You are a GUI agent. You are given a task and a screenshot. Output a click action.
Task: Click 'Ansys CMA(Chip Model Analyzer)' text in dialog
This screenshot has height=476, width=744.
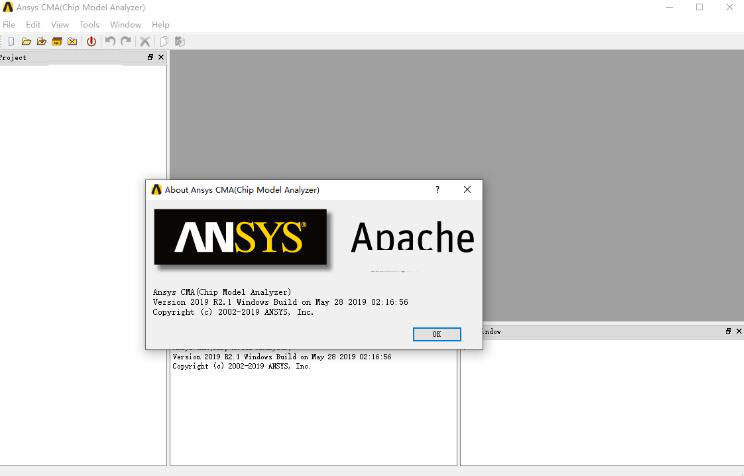coord(222,292)
